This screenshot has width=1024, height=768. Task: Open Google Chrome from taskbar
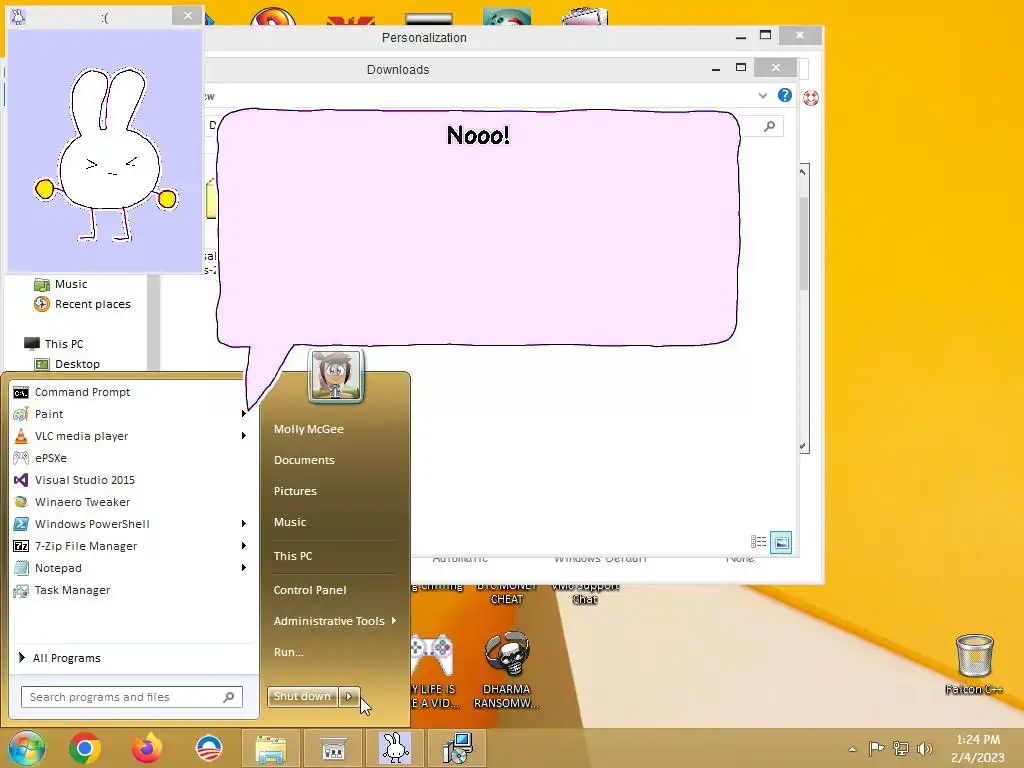85,748
